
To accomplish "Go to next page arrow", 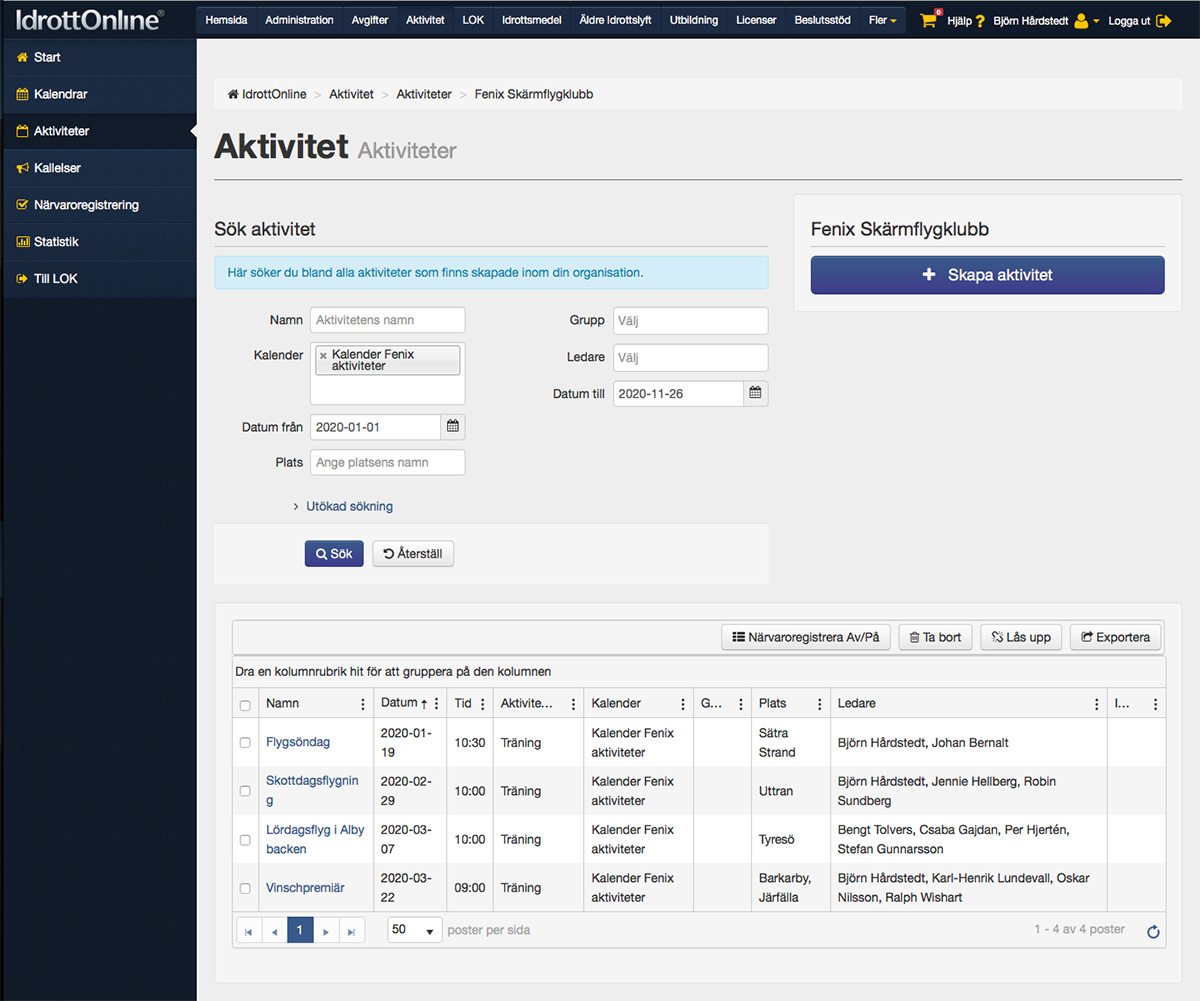I will pyautogui.click(x=326, y=930).
